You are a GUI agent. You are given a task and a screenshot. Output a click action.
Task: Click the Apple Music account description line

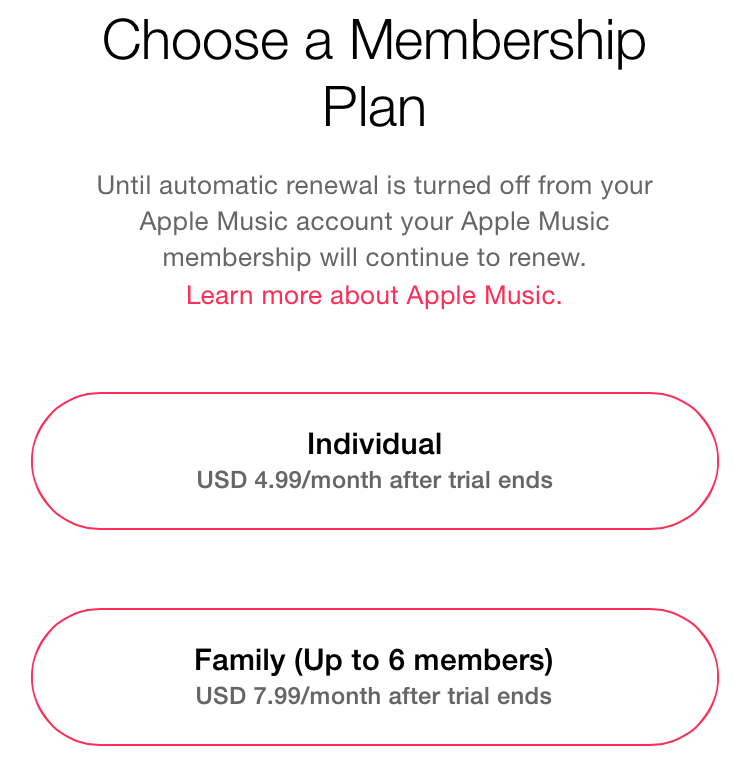[x=374, y=221]
